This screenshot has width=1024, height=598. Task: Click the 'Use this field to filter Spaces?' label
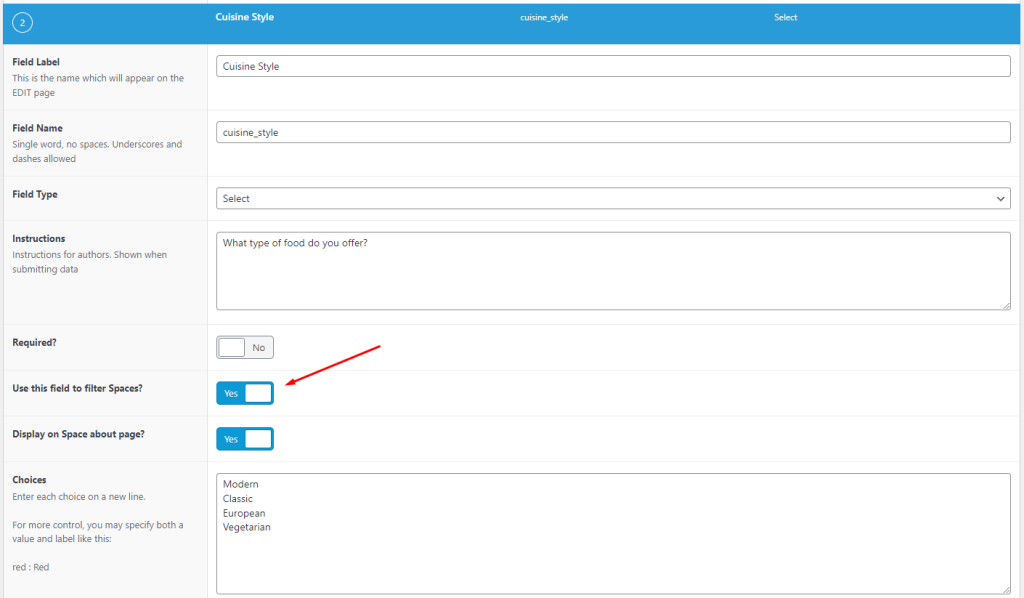[x=77, y=388]
